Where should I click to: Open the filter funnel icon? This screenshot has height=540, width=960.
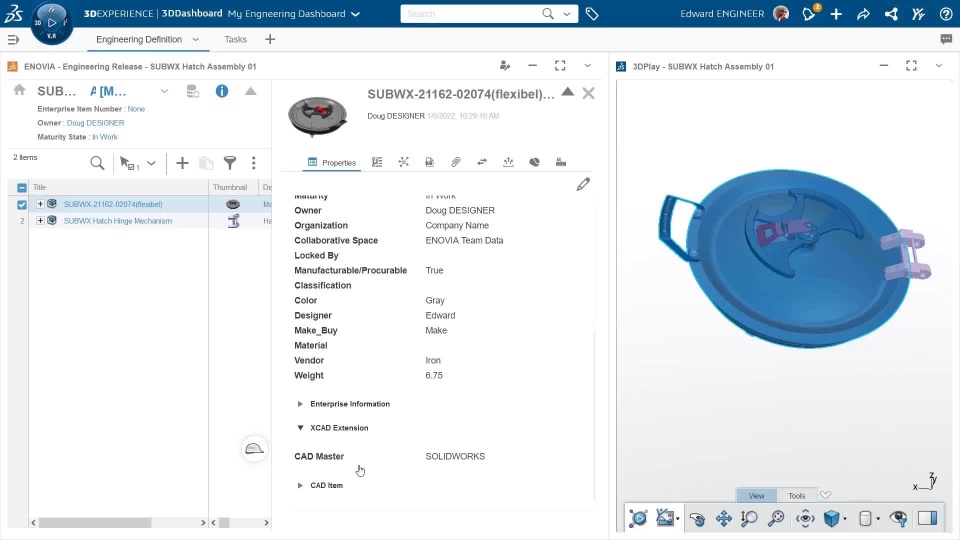click(230, 163)
